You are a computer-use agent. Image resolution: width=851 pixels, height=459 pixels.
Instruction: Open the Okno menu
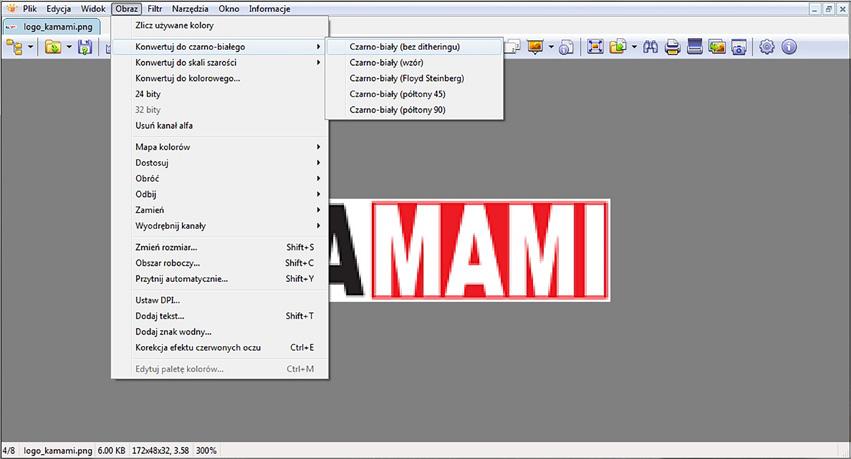coord(229,9)
